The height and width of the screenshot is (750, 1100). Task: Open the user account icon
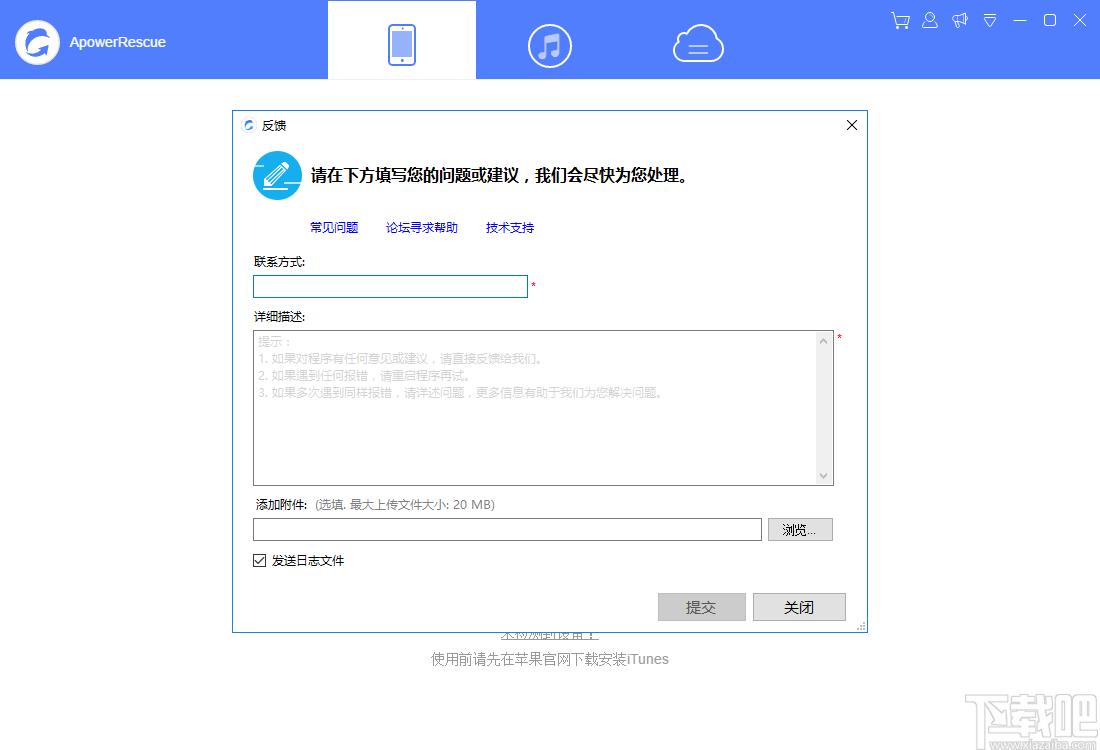pos(930,20)
